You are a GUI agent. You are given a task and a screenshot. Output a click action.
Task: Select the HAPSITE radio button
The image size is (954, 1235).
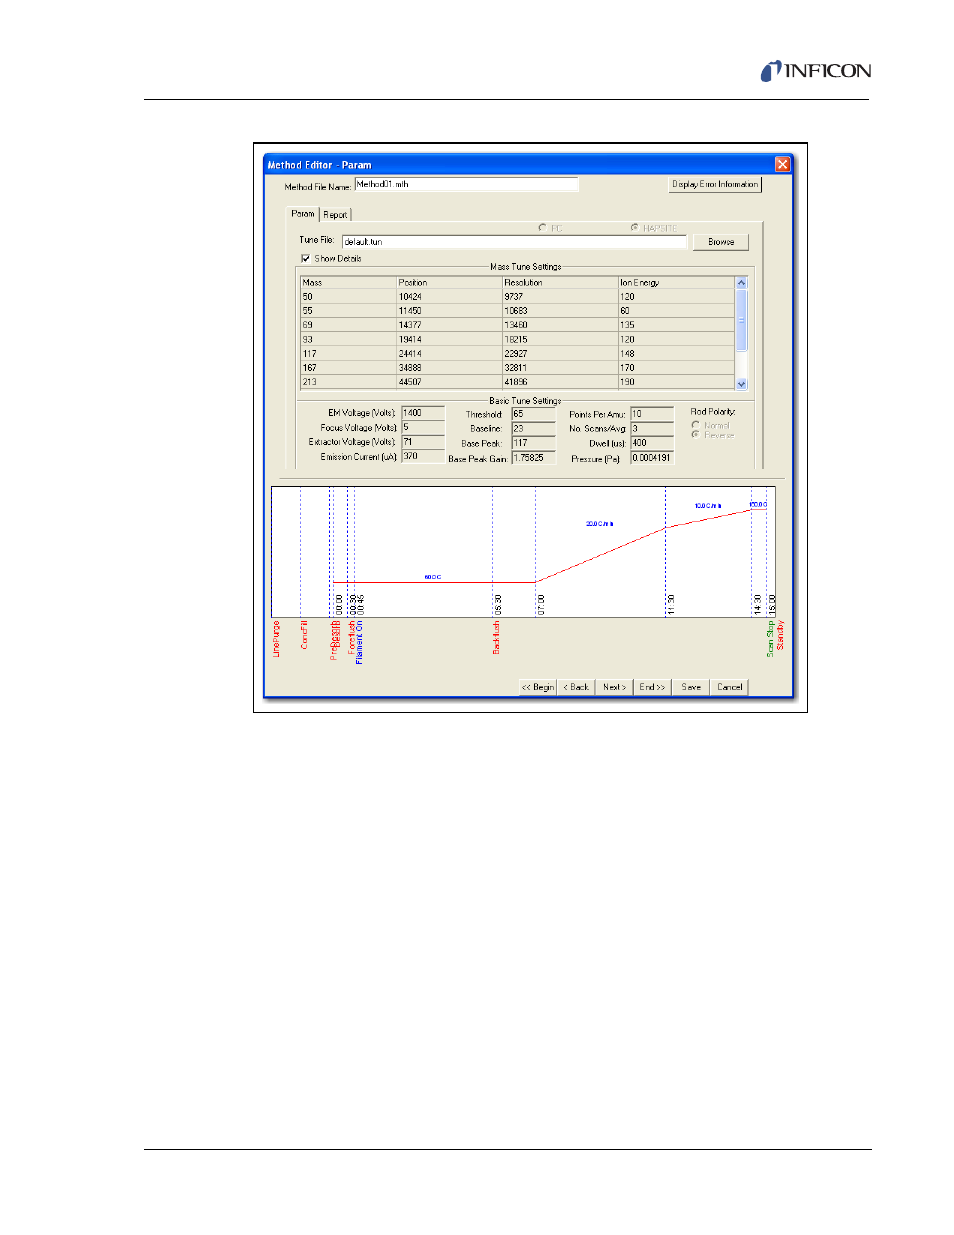tap(634, 227)
